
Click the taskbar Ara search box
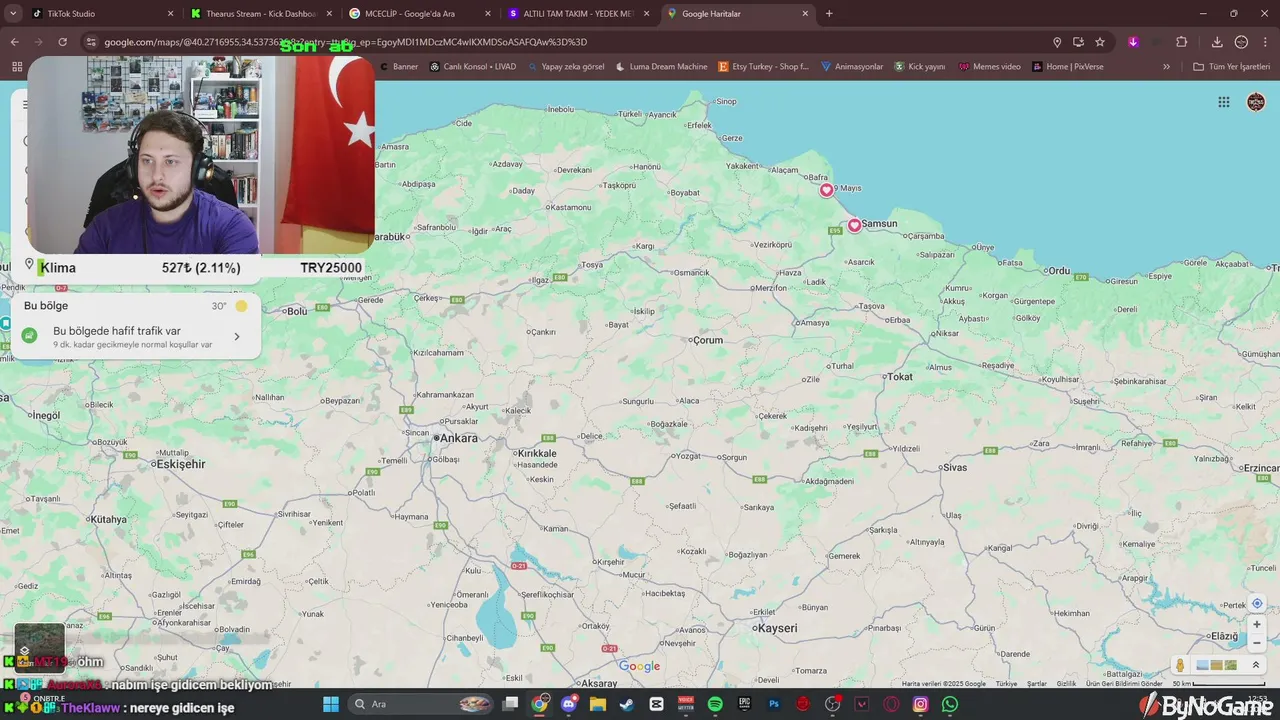coord(421,704)
